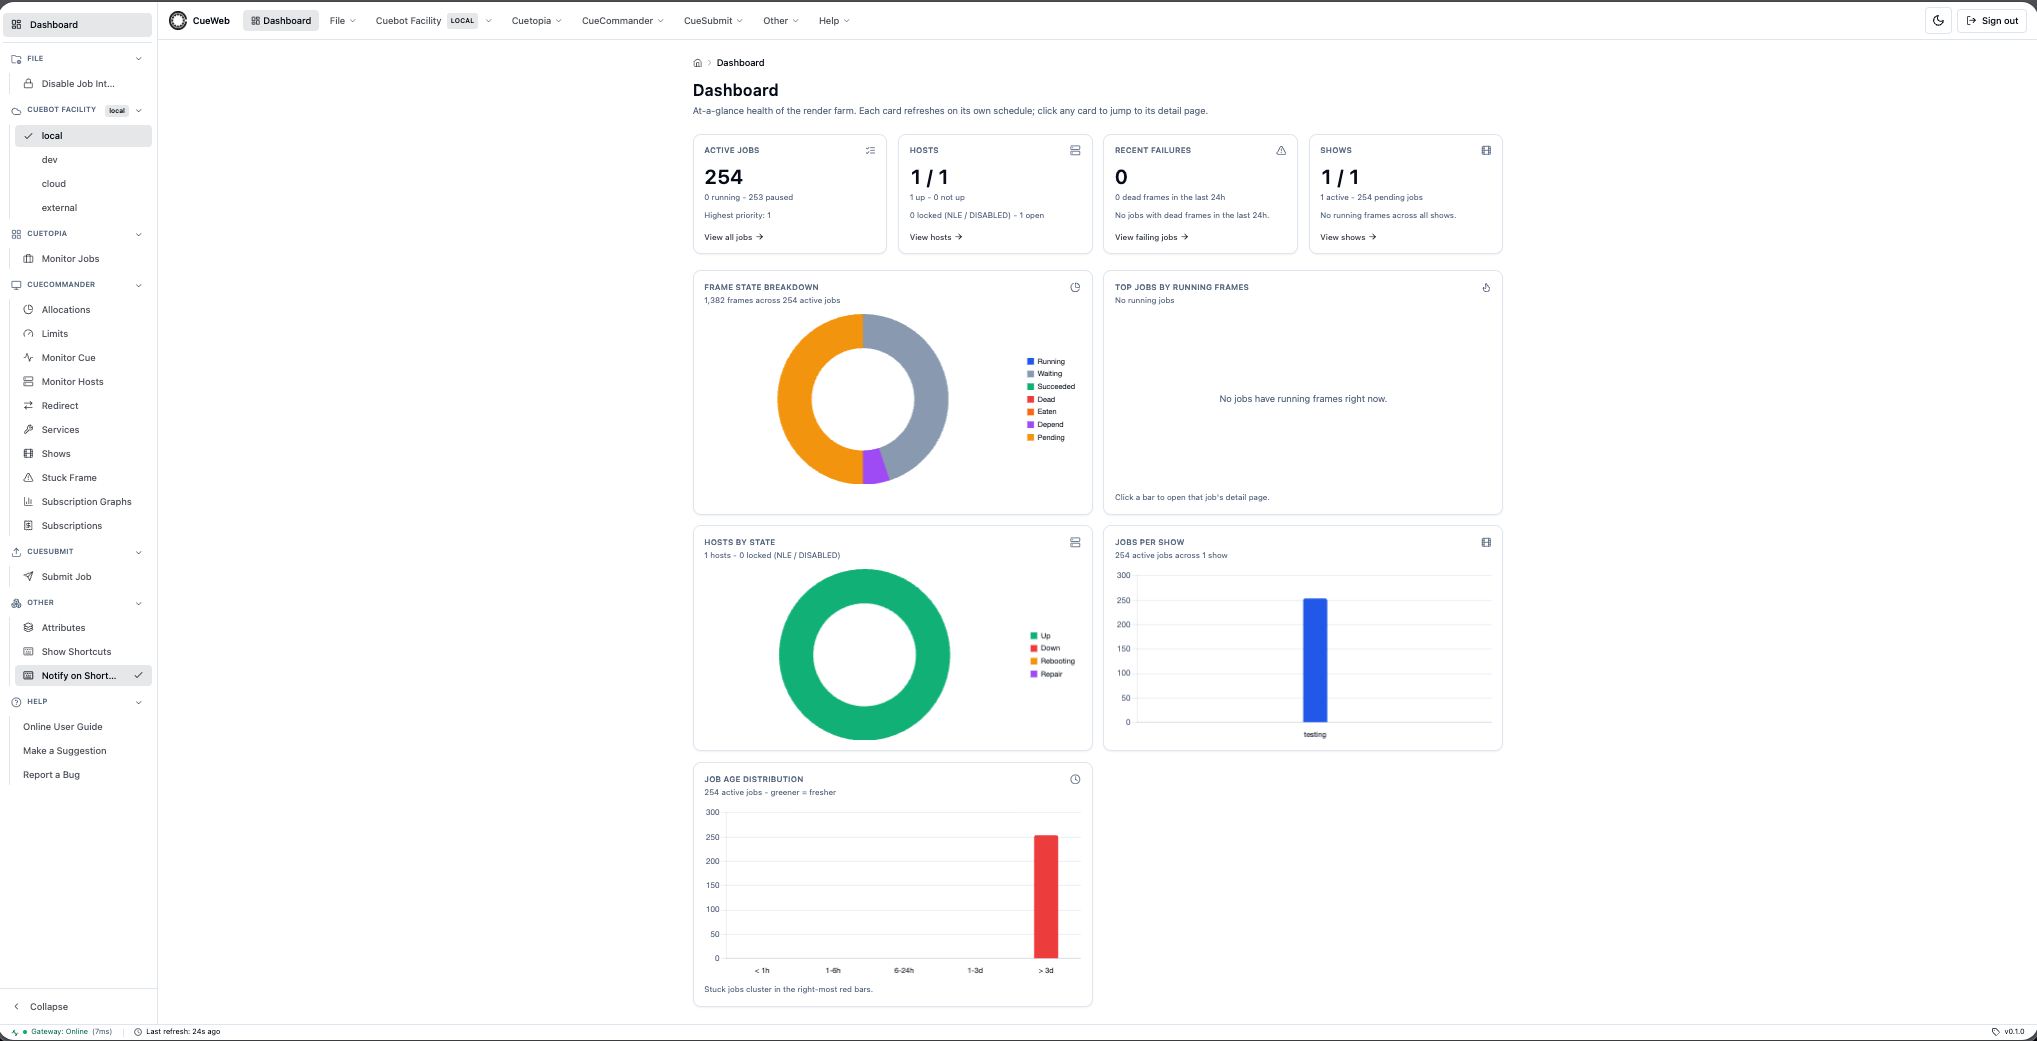Open the File menu in top bar
Screen dimensions: 2037x1041
(x=342, y=20)
